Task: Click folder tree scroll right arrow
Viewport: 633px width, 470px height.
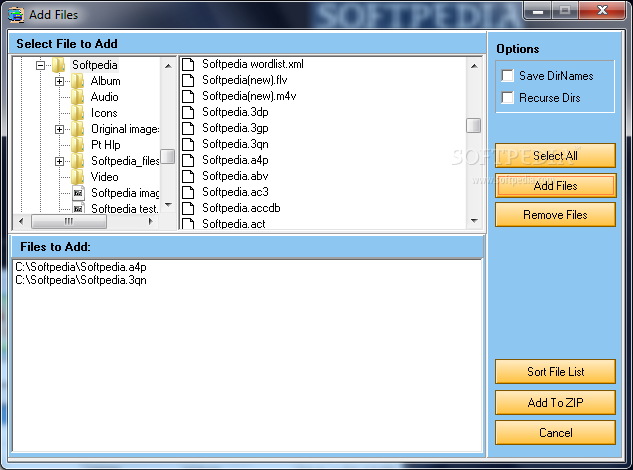Action: click(x=151, y=221)
